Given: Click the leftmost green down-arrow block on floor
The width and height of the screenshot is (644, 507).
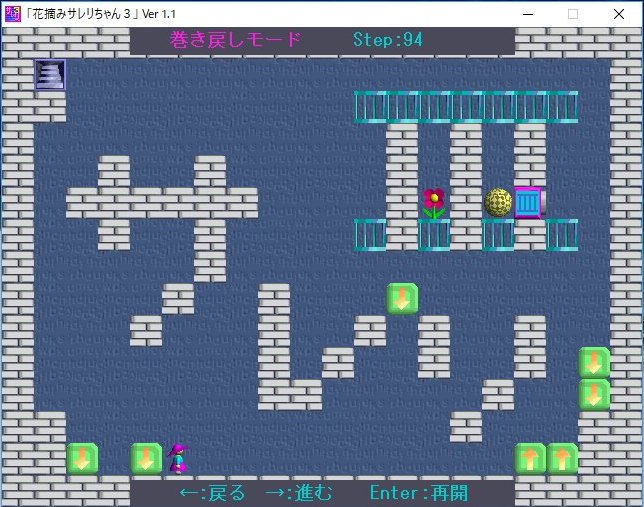Looking at the screenshot, I should (82, 459).
